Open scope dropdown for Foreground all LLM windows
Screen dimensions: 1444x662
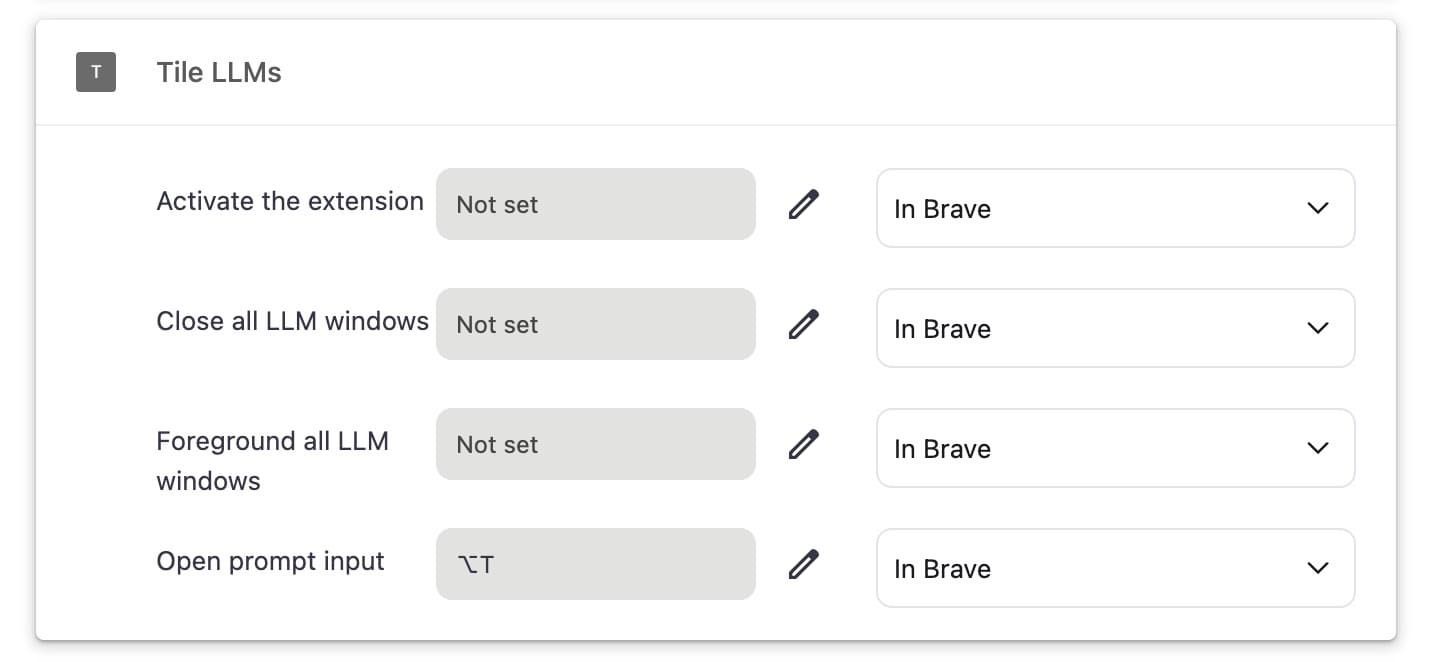(1114, 448)
